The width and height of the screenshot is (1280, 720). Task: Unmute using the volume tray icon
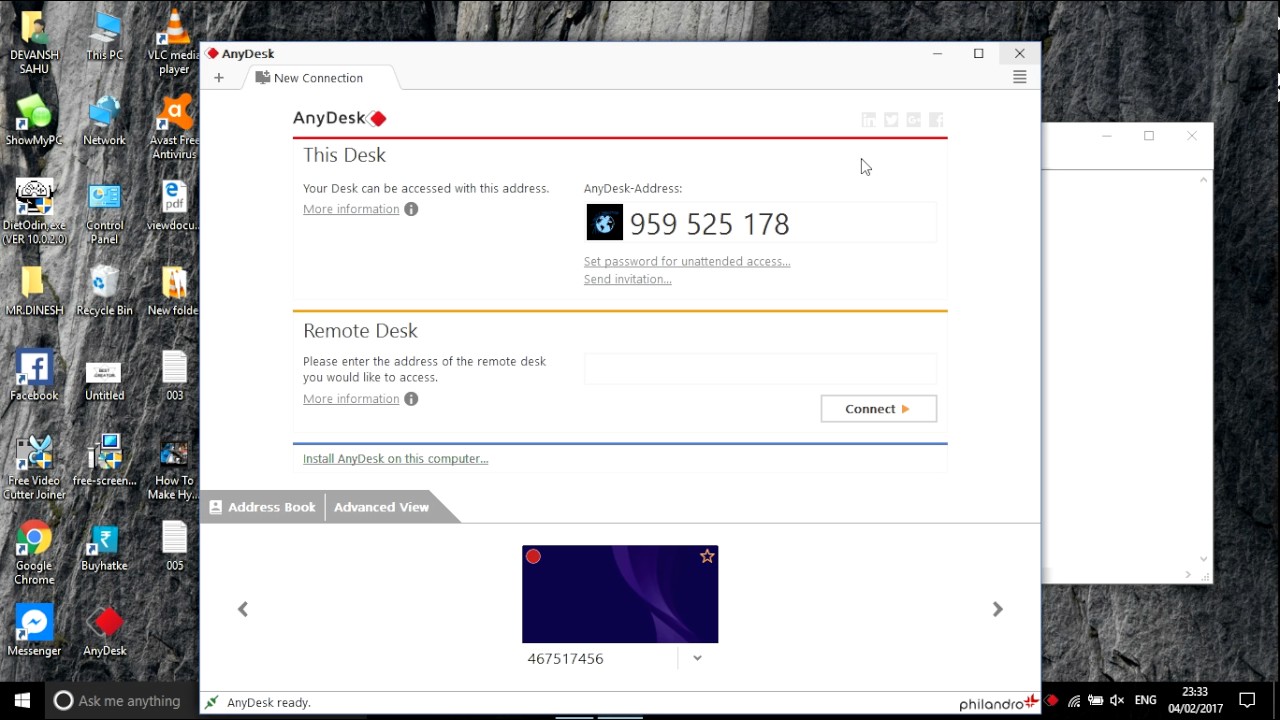1117,701
